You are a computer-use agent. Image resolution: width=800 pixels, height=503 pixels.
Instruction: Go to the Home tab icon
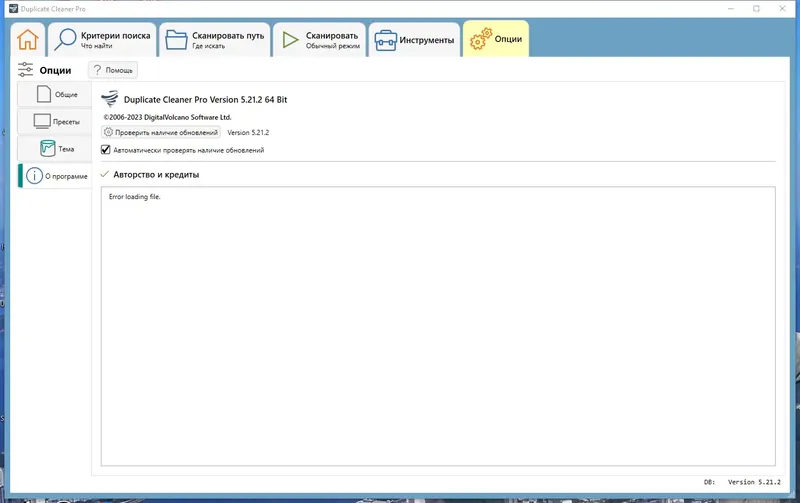(x=28, y=39)
